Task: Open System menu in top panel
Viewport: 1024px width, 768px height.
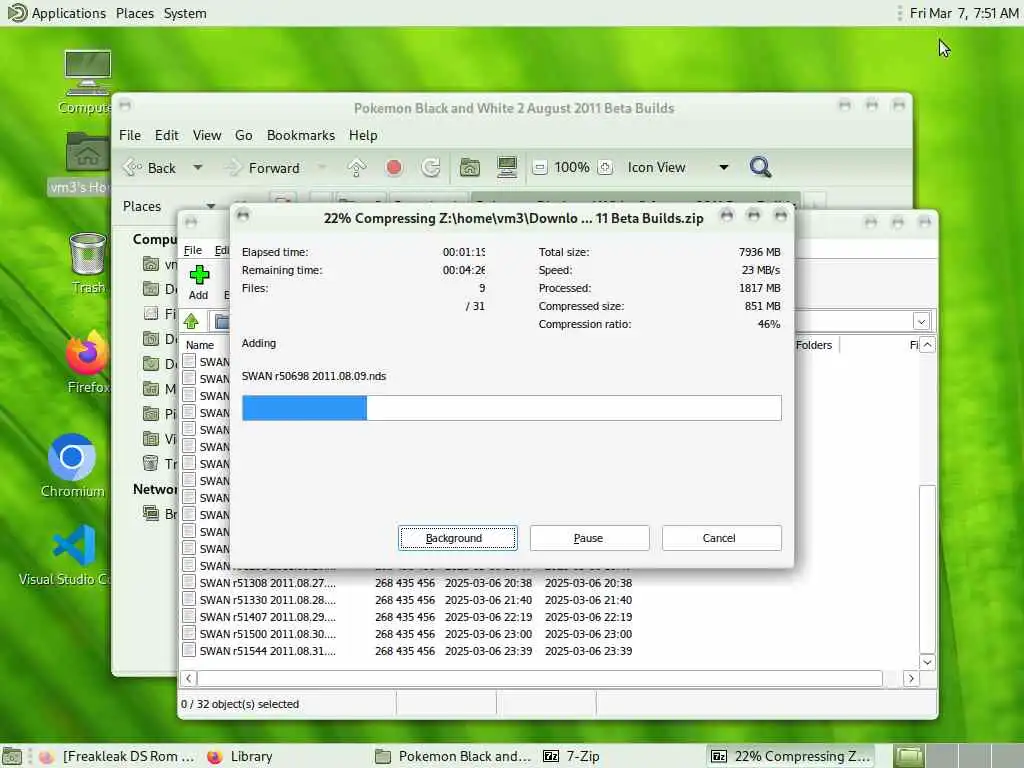Action: [185, 13]
